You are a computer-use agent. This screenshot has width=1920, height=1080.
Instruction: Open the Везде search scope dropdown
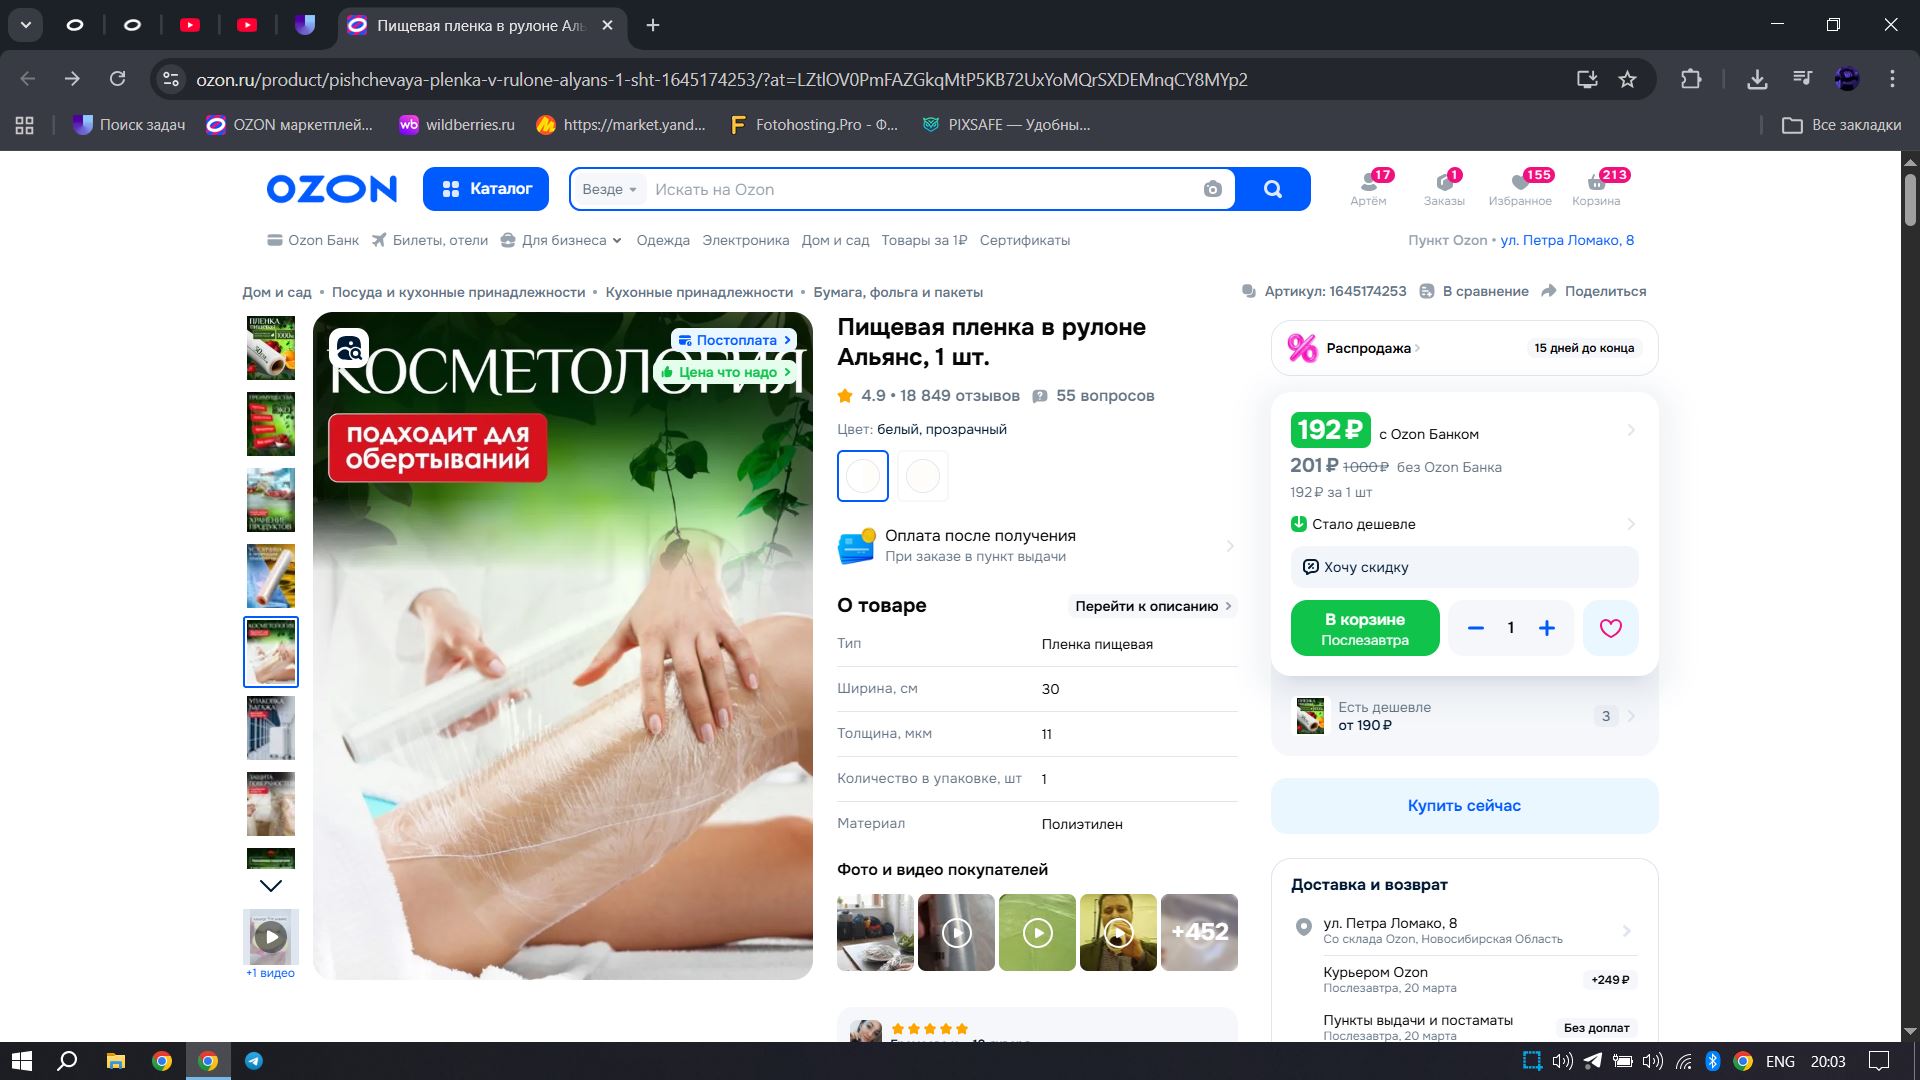(x=609, y=190)
